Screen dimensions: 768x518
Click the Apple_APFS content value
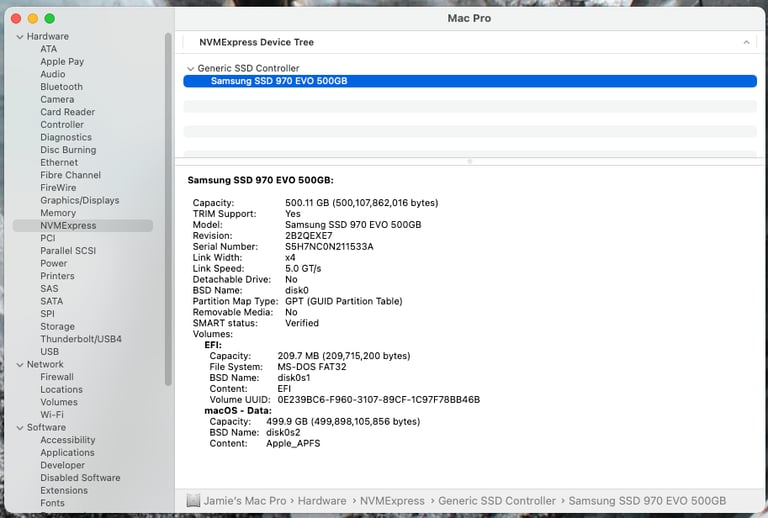293,444
